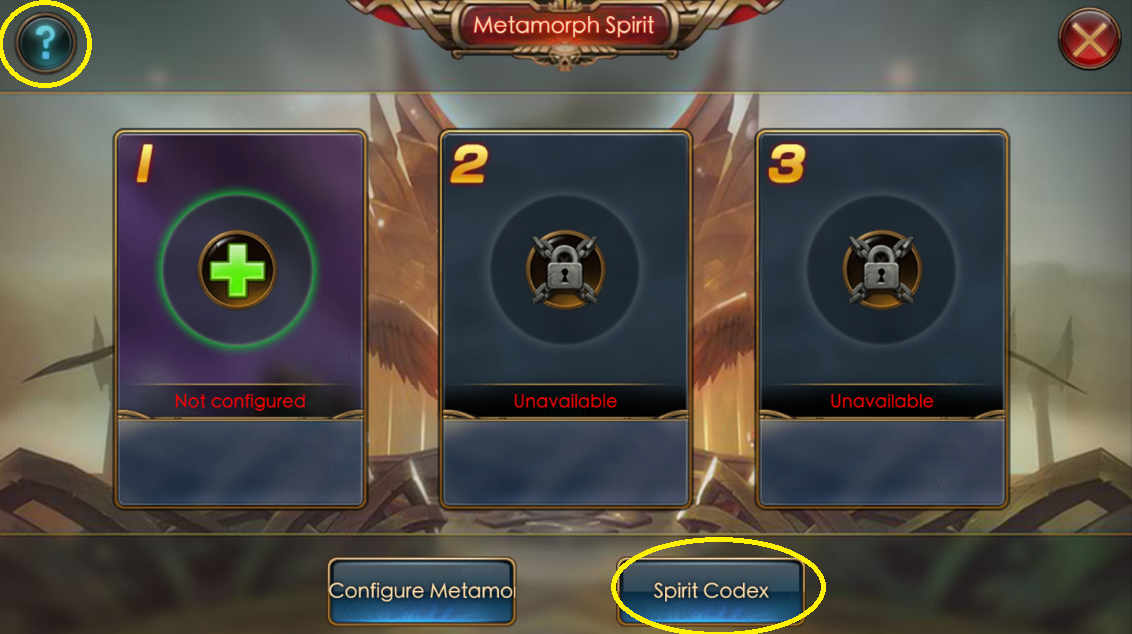The width and height of the screenshot is (1132, 634).
Task: Click the 'Not configured' label
Action: [x=240, y=401]
